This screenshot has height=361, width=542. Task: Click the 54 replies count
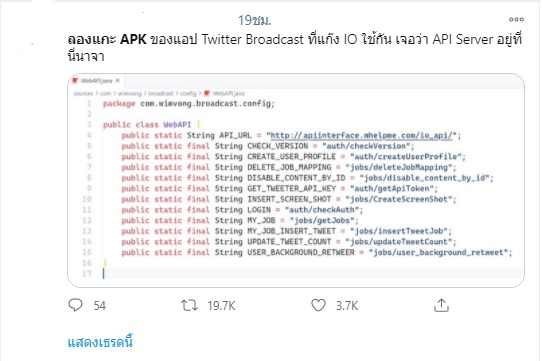[x=100, y=306]
